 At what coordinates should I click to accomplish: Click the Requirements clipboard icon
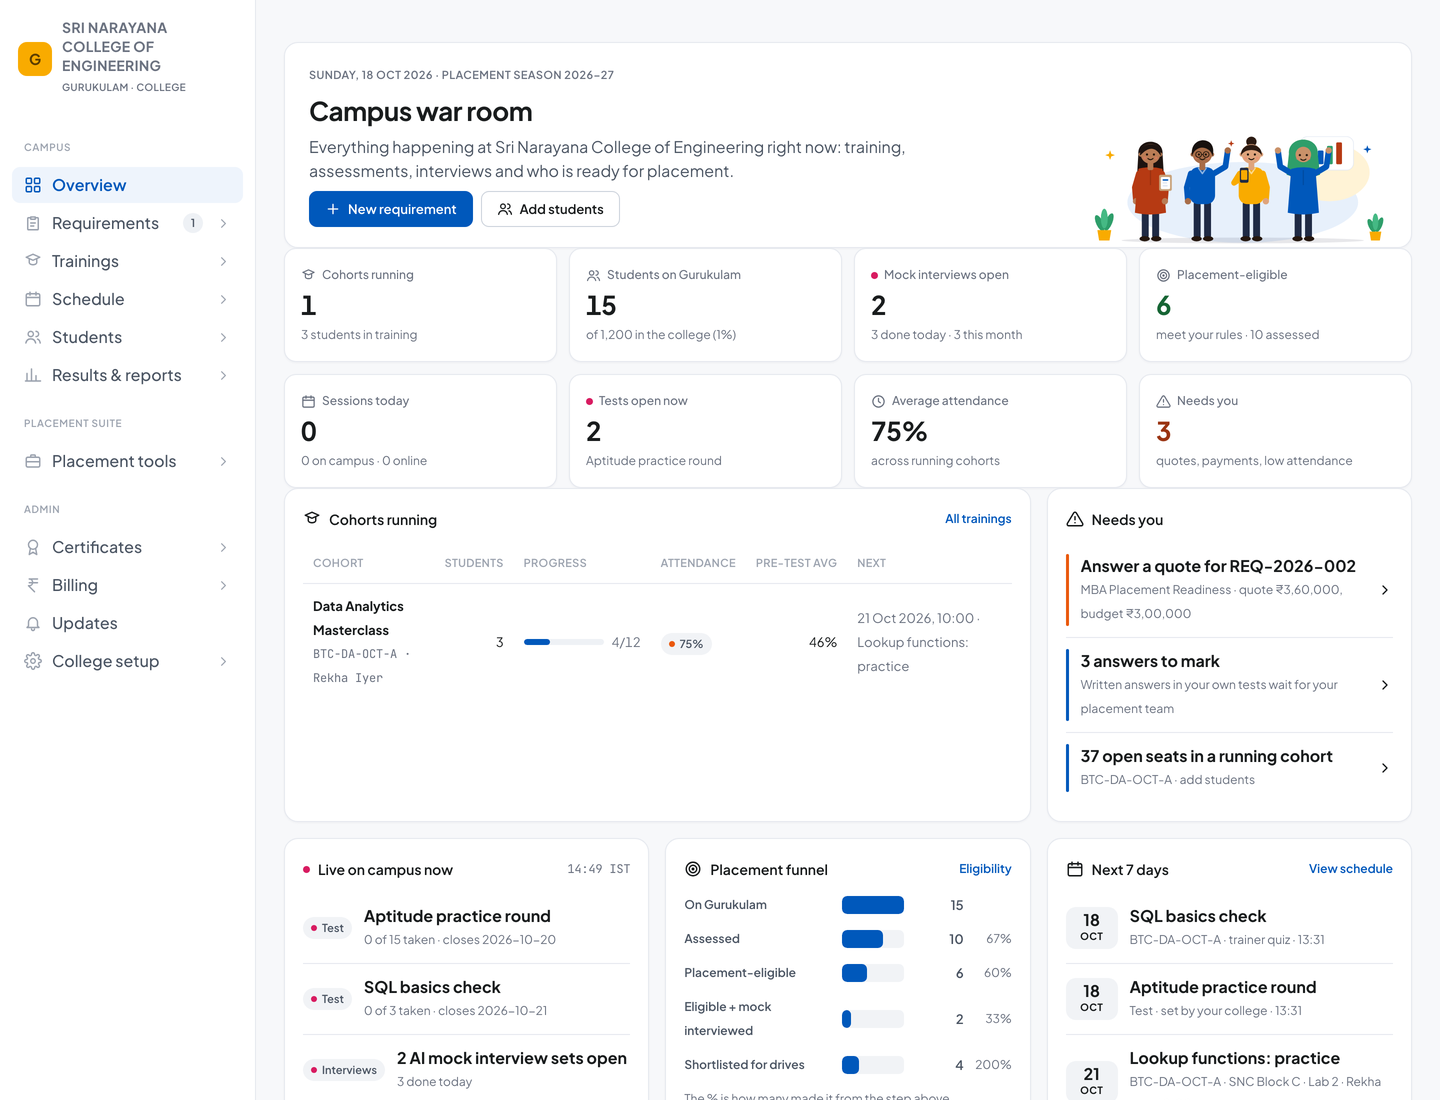point(33,223)
